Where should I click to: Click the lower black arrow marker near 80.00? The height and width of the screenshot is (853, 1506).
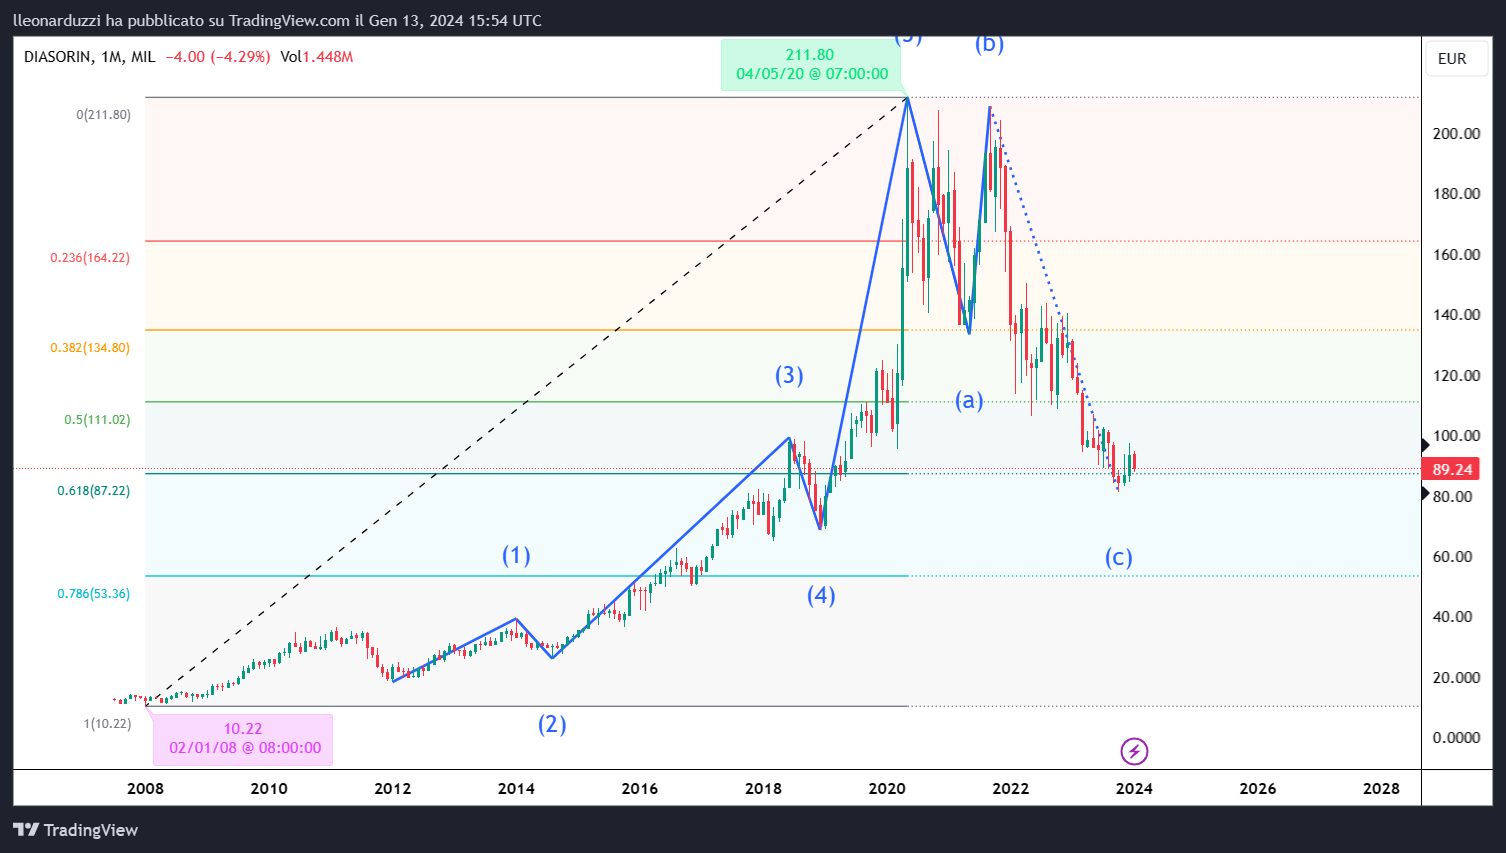tap(1426, 492)
